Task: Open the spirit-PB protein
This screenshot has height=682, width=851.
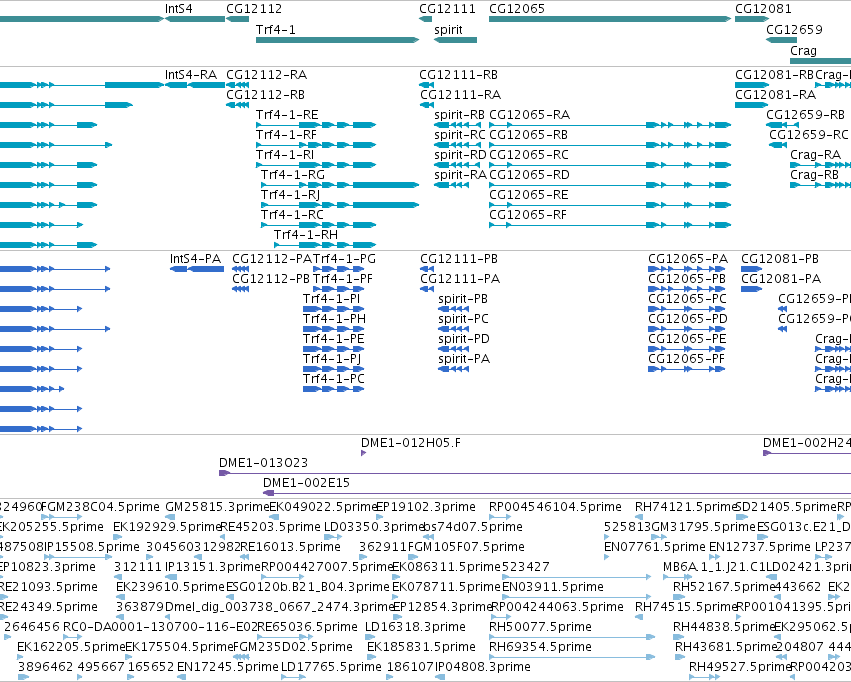Action: pos(454,309)
